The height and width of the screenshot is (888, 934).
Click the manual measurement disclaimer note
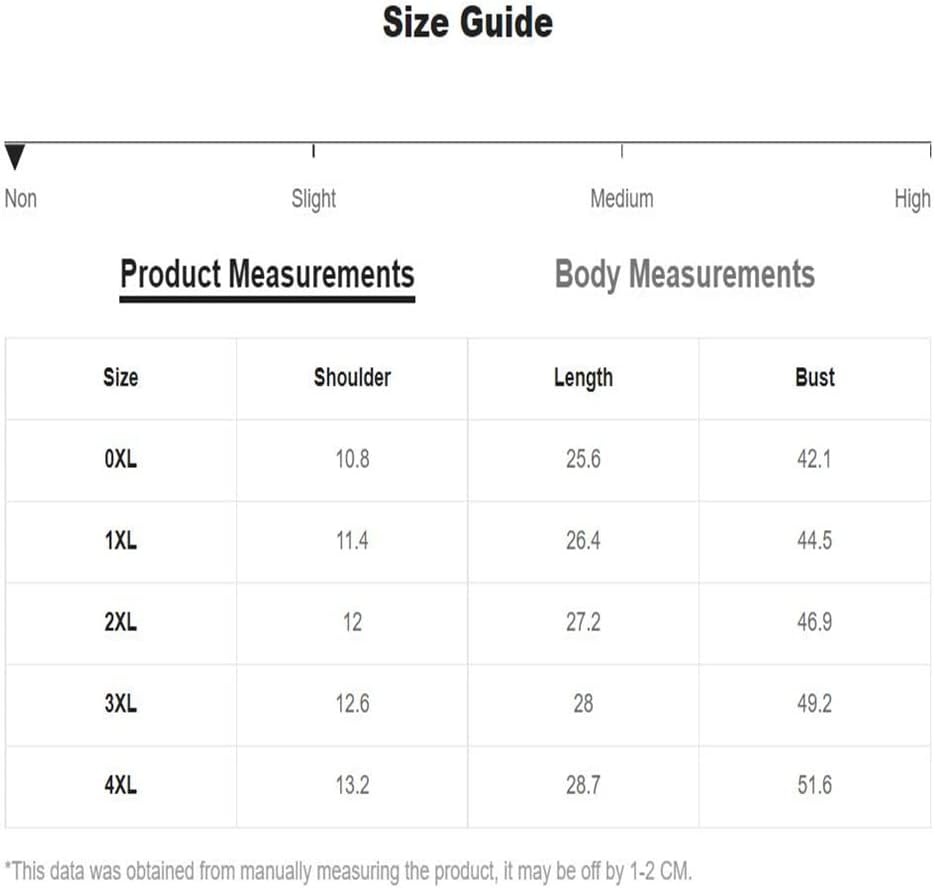[348, 868]
